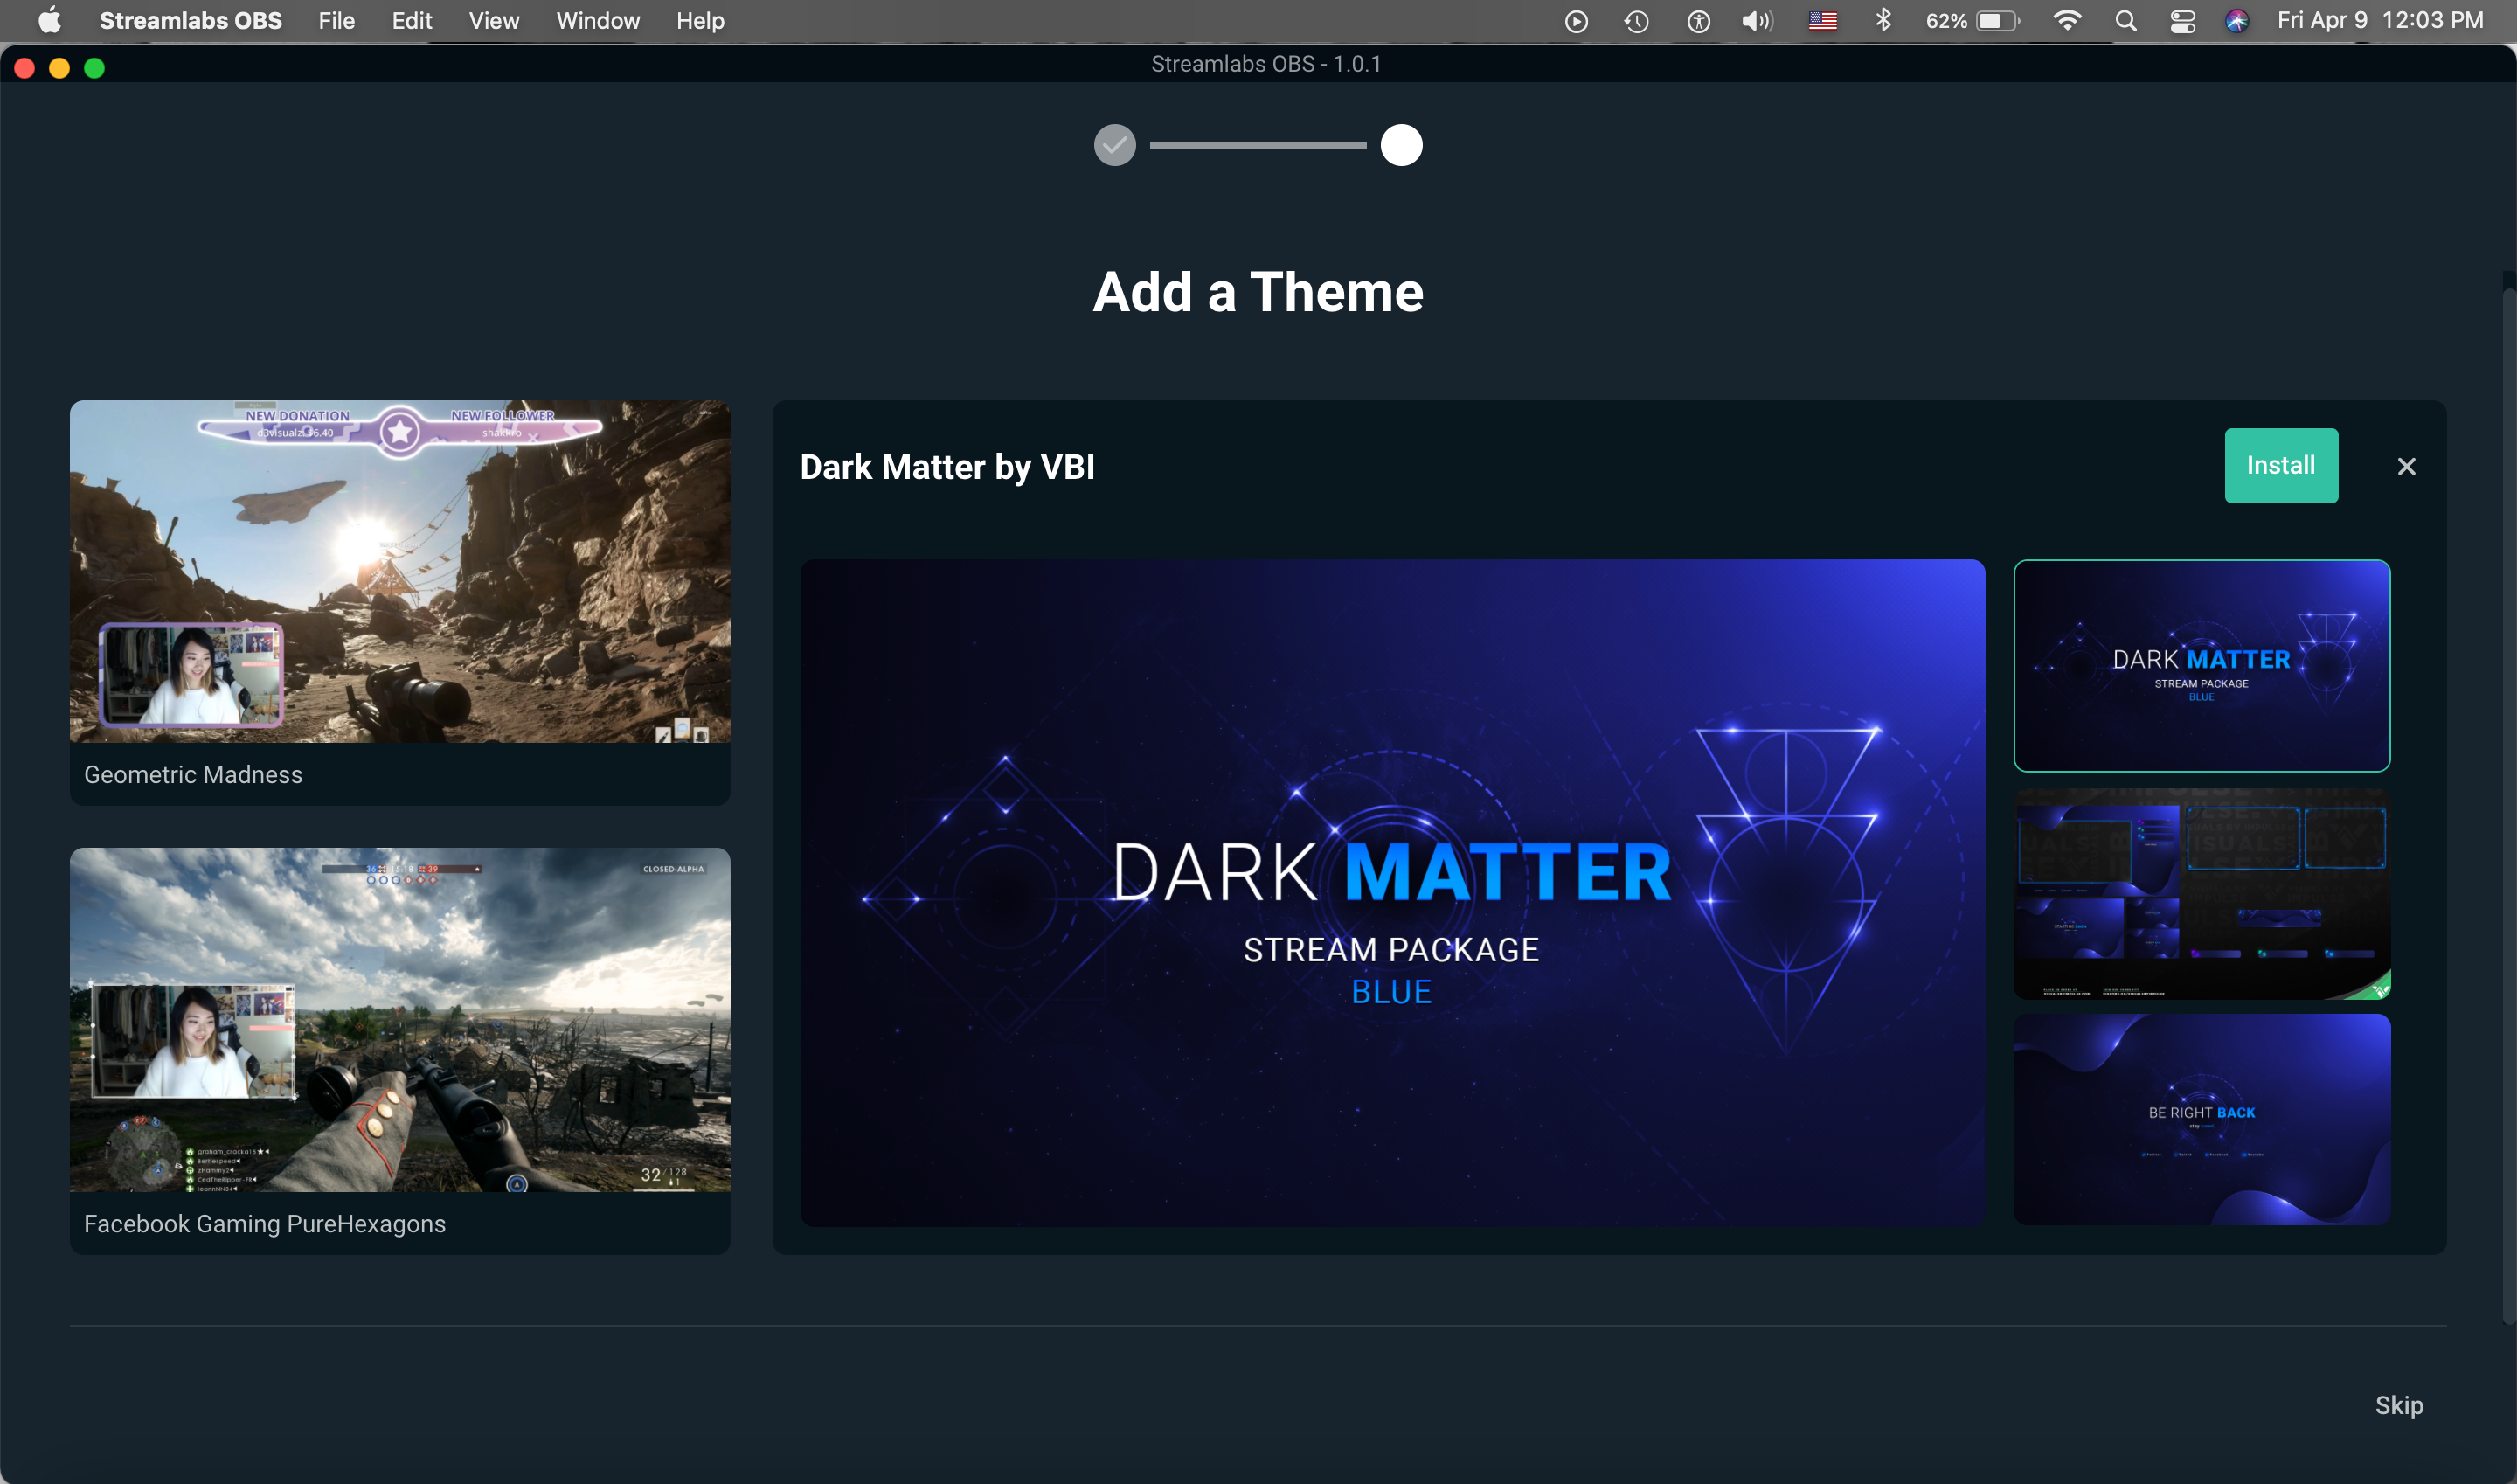This screenshot has height=1484, width=2517.
Task: Click the current step circle in progress bar
Action: point(1401,146)
